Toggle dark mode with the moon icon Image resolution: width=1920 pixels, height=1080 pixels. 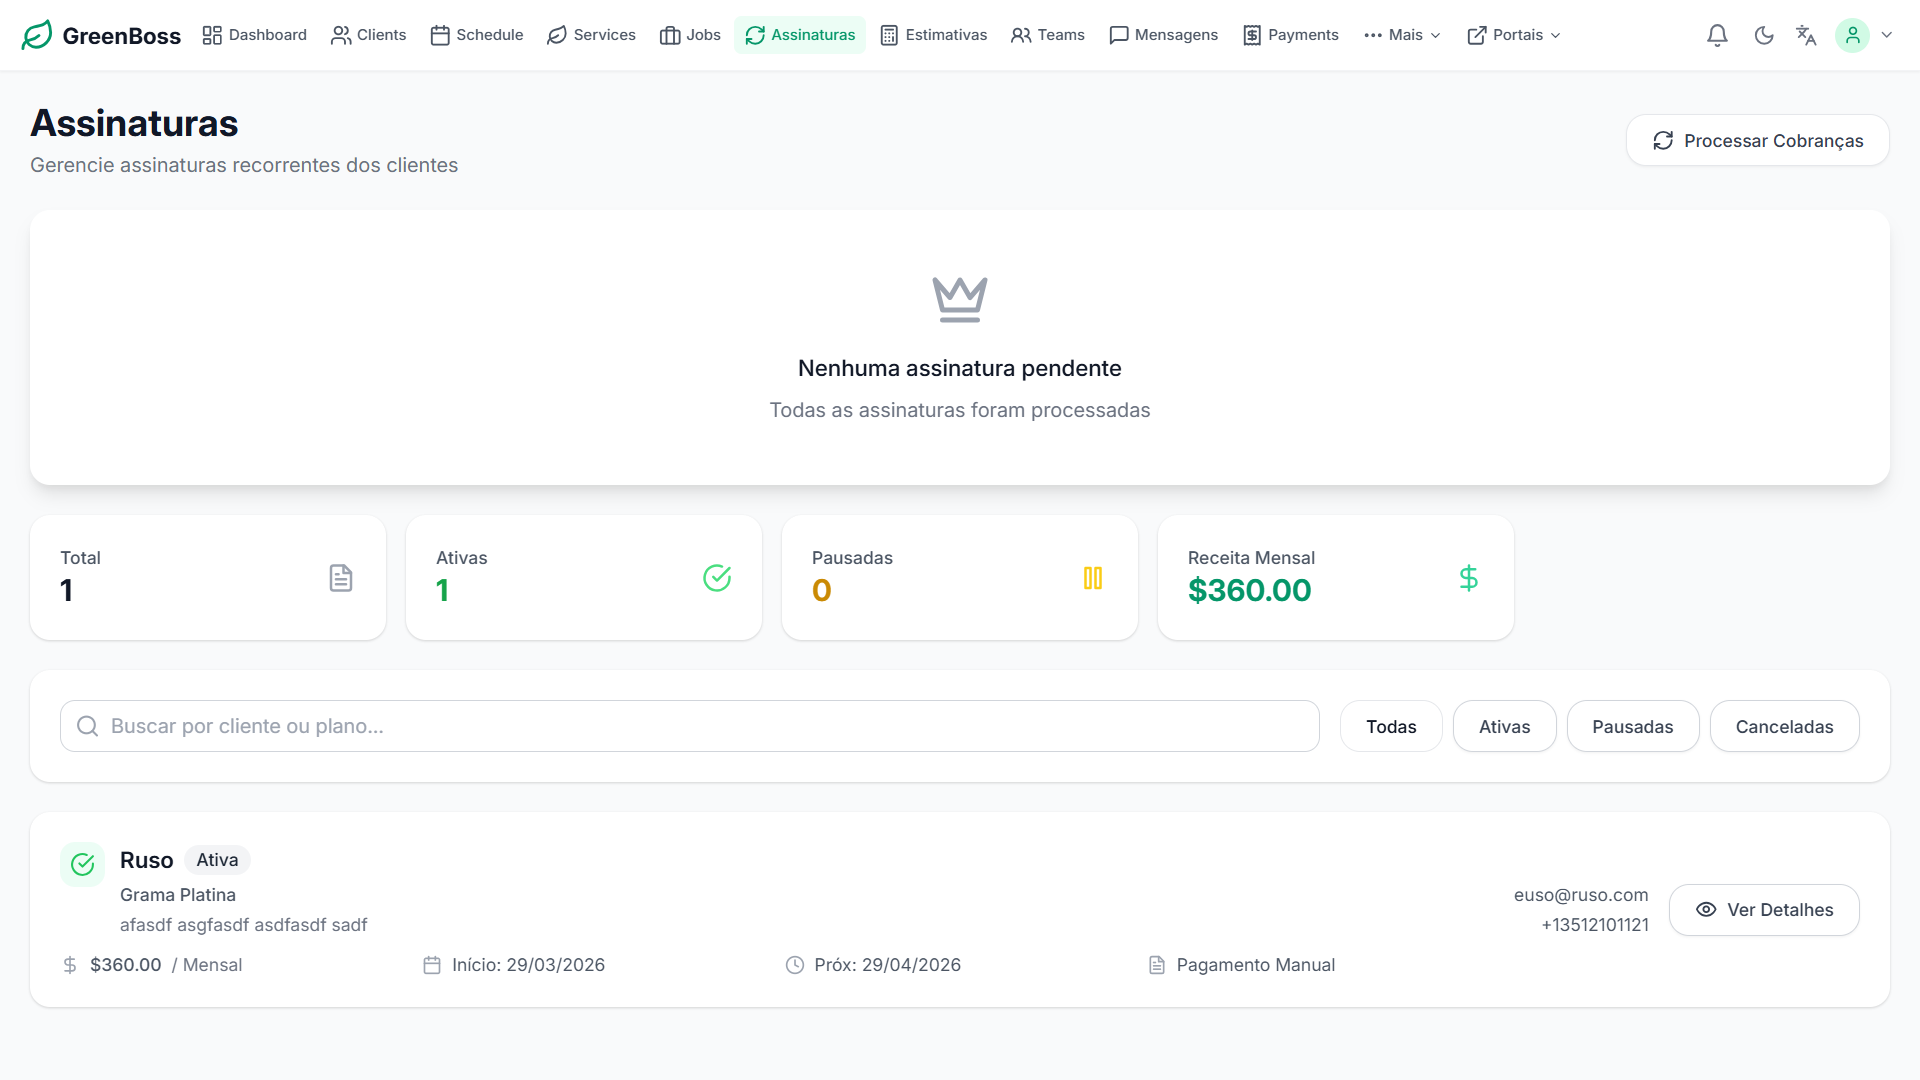[x=1764, y=35]
